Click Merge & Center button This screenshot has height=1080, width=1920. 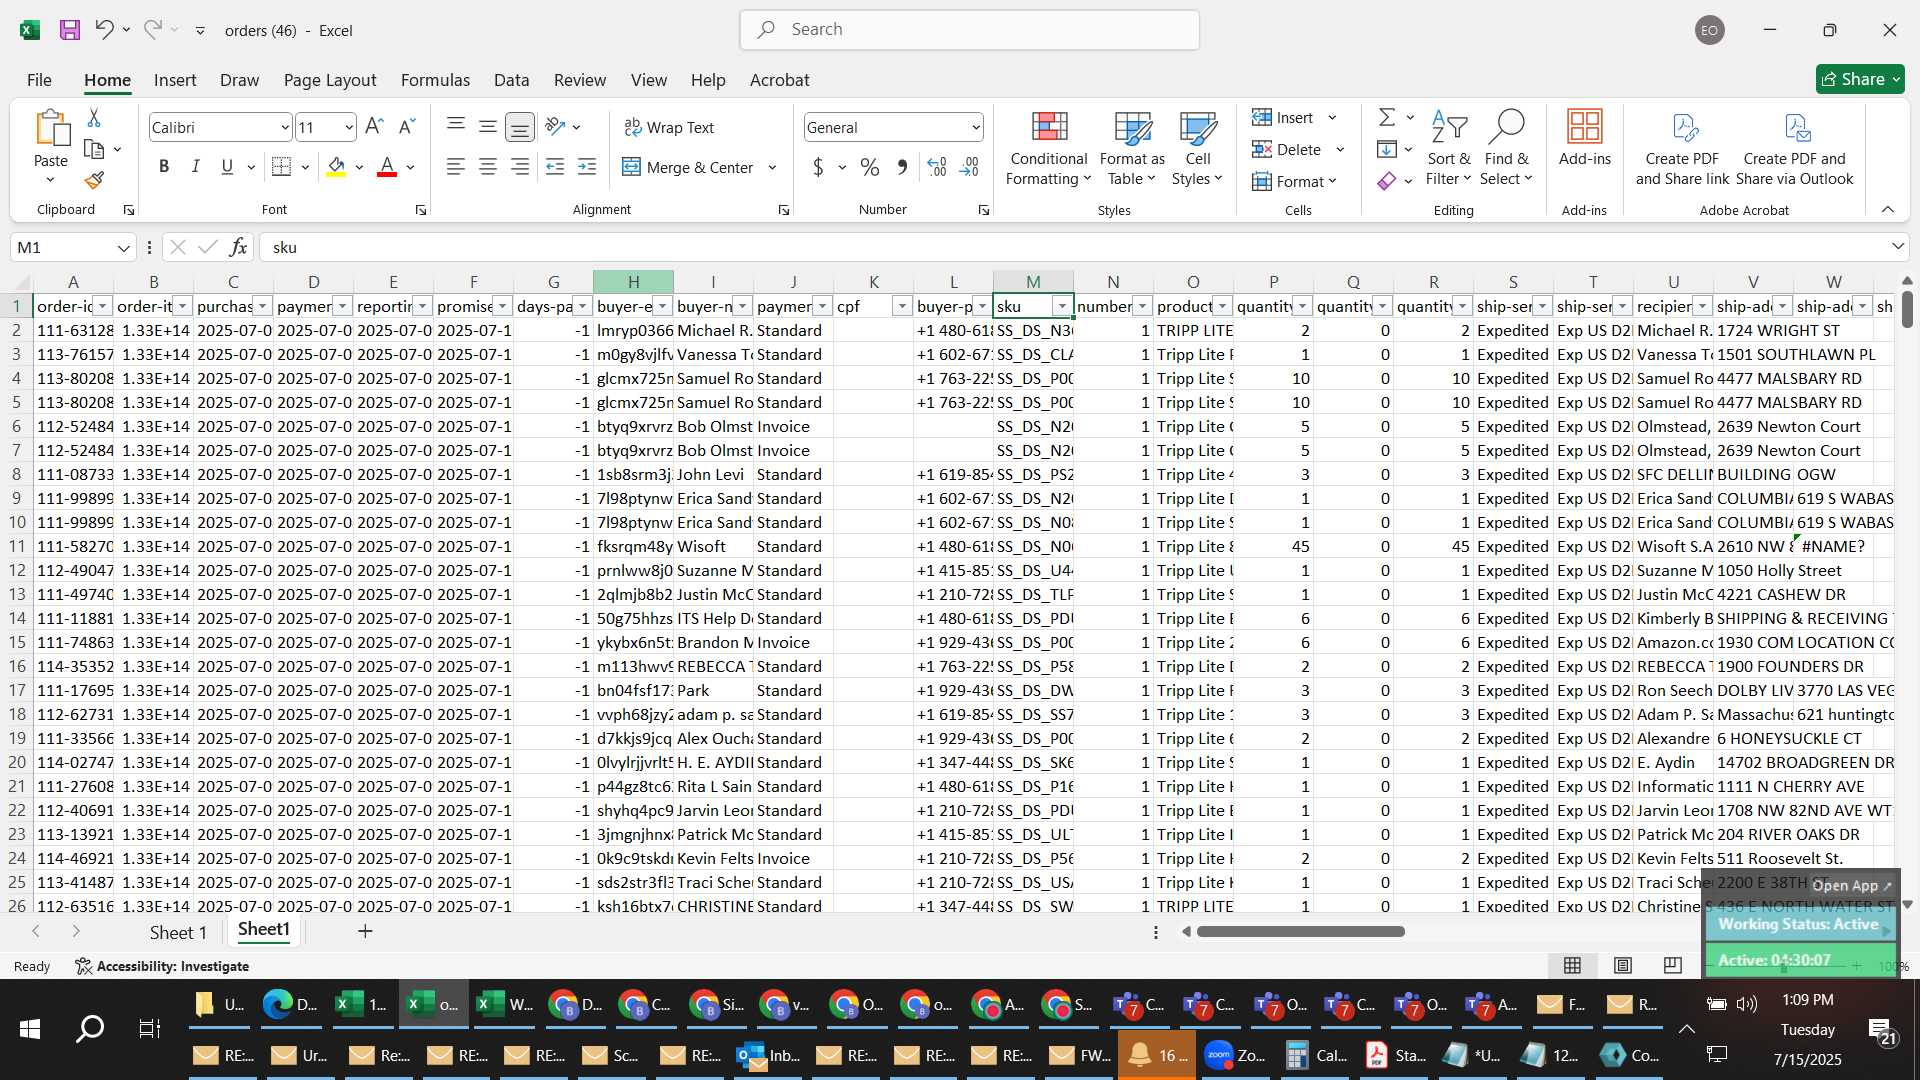point(688,167)
